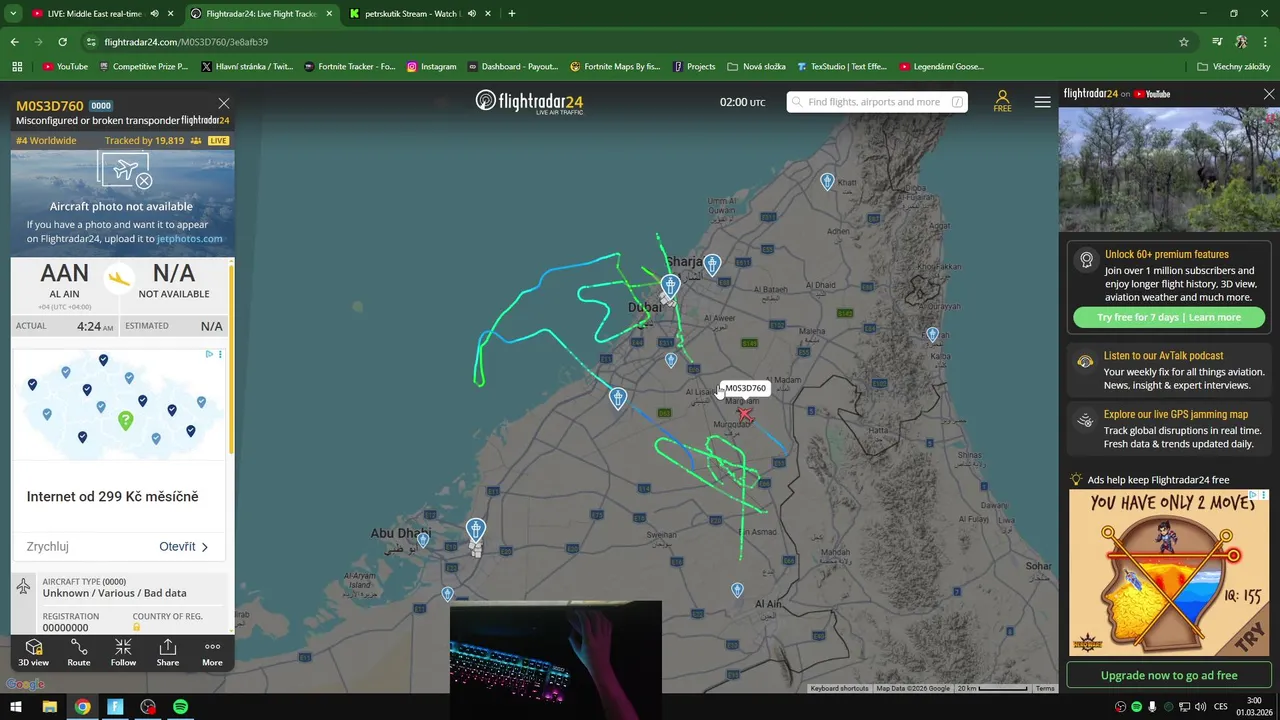Open the Nová složka bookmarks folder

tap(757, 67)
